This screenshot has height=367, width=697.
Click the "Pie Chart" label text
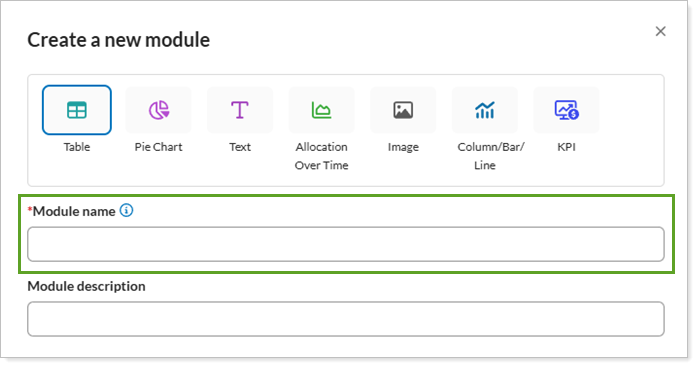158,147
